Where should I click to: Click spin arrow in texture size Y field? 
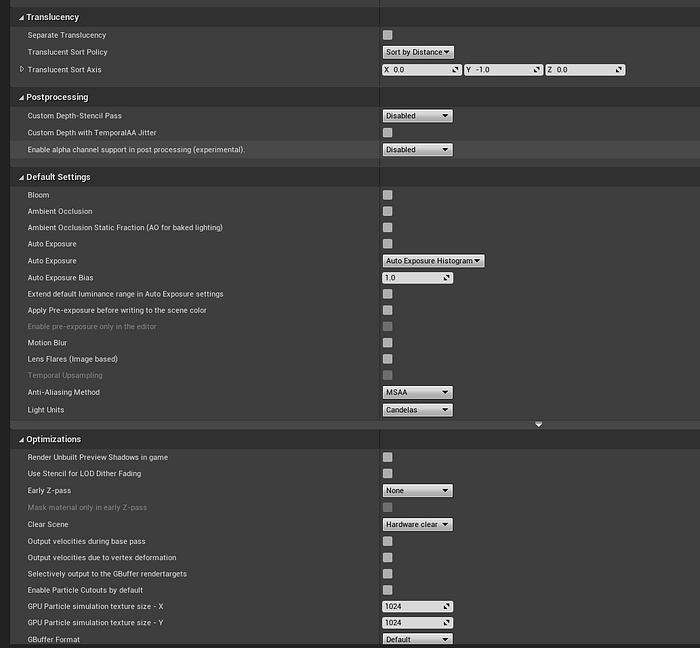(x=446, y=623)
